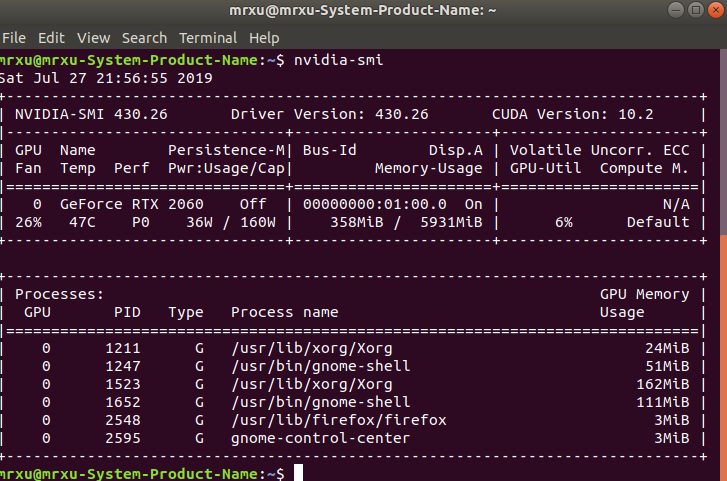Click PID 1523 in the process list
Viewport: 727px width, 481px height.
[x=122, y=385]
